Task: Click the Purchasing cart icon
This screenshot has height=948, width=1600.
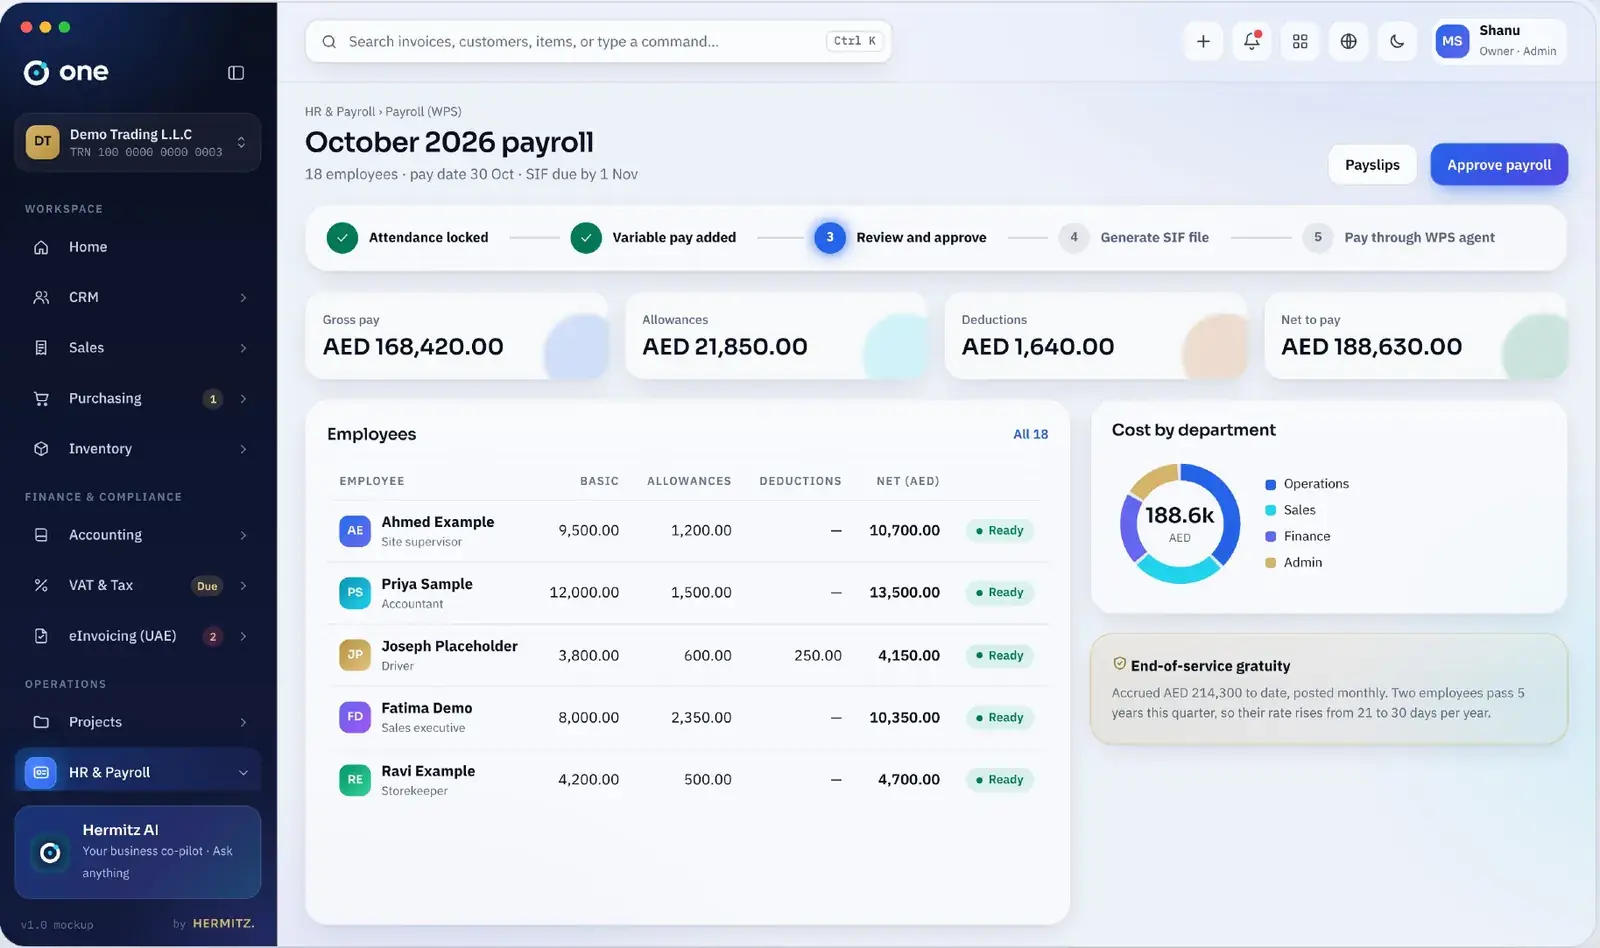Action: (x=41, y=398)
